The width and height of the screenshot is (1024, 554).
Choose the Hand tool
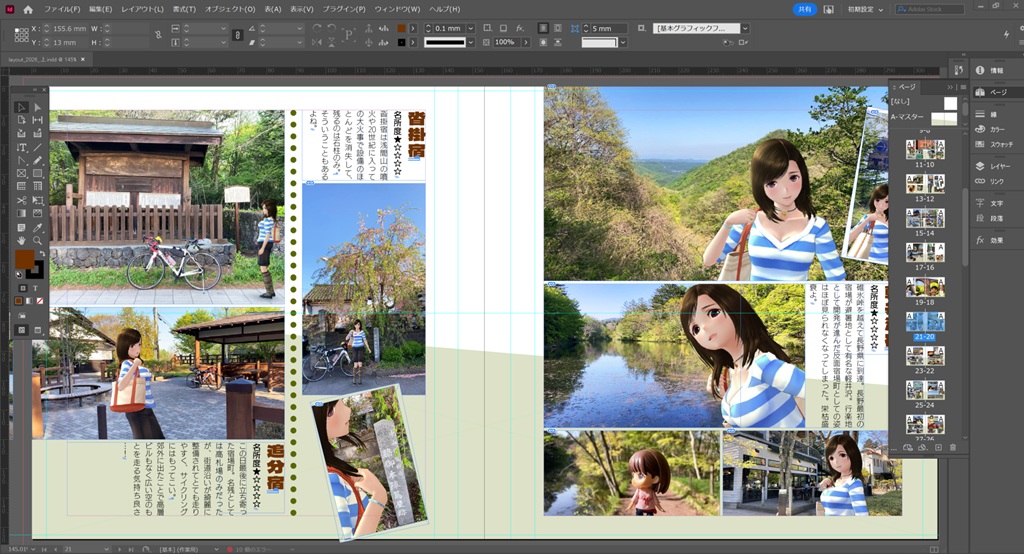22,240
